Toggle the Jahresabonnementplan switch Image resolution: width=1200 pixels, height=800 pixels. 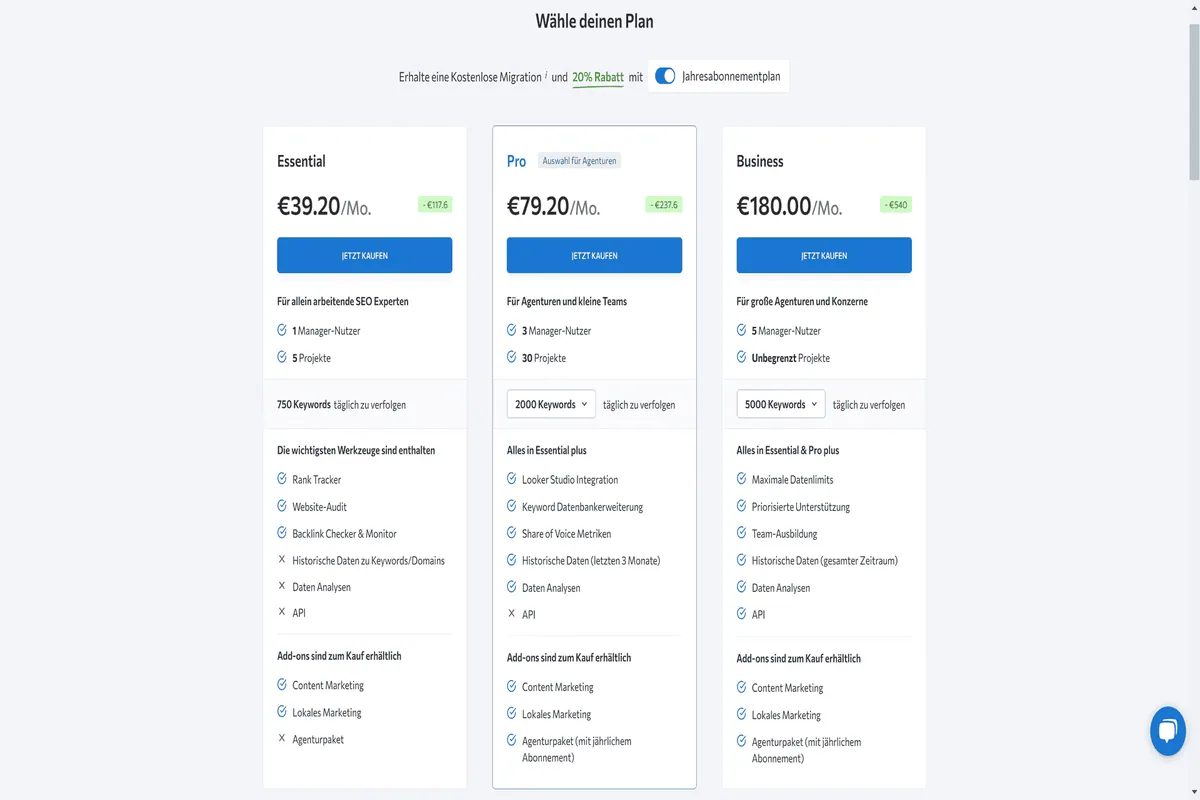tap(665, 76)
